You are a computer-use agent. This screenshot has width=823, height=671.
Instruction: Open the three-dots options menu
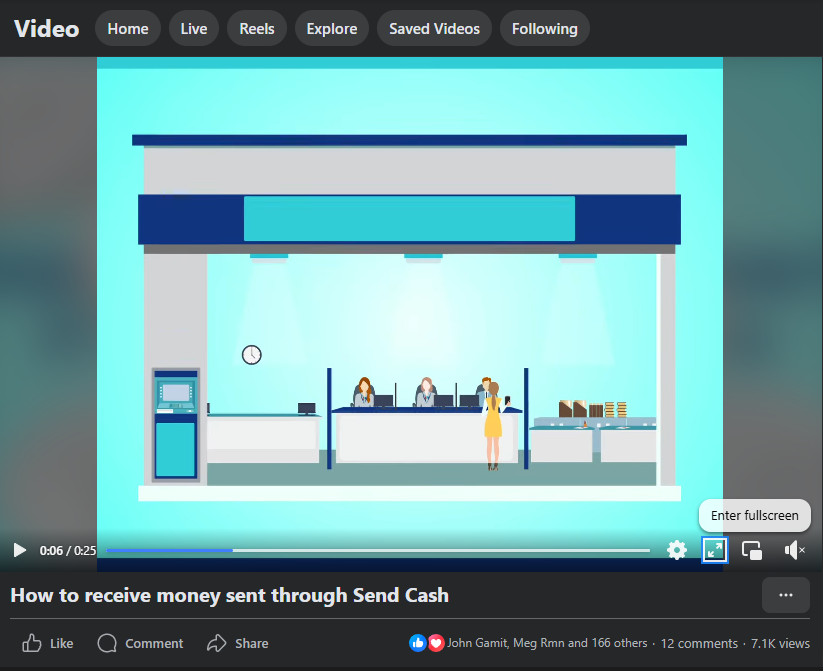pyautogui.click(x=786, y=595)
